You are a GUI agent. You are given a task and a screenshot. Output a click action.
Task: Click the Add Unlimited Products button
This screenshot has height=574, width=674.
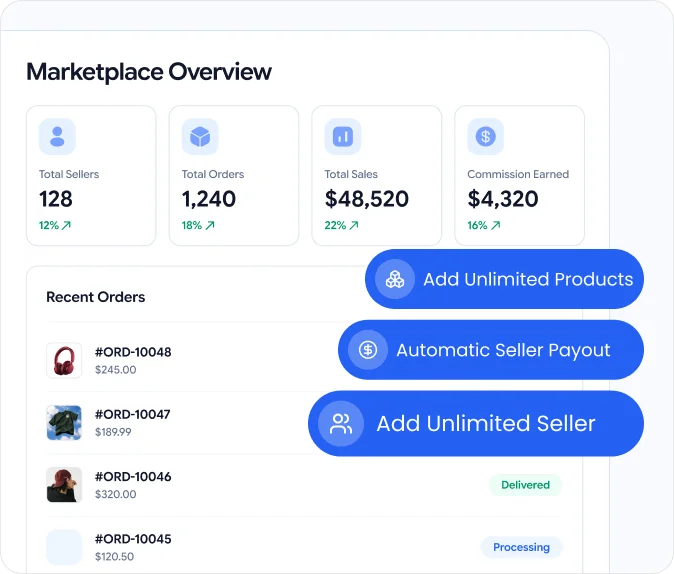tap(504, 279)
